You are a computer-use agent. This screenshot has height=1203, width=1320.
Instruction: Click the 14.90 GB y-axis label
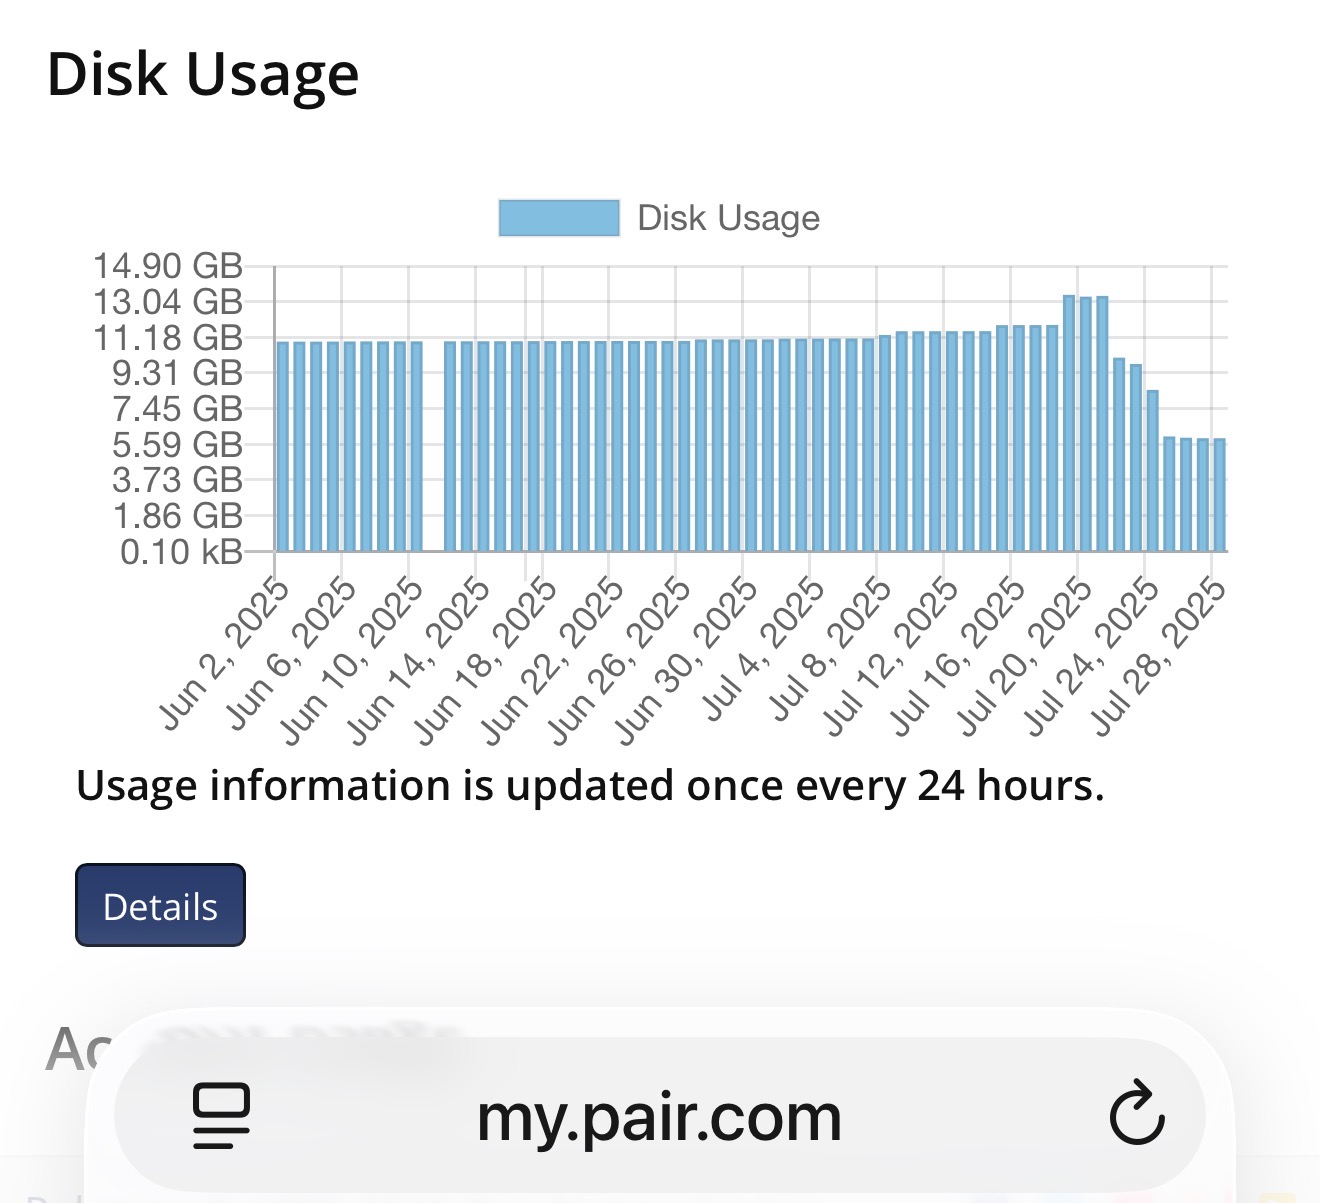point(167,266)
